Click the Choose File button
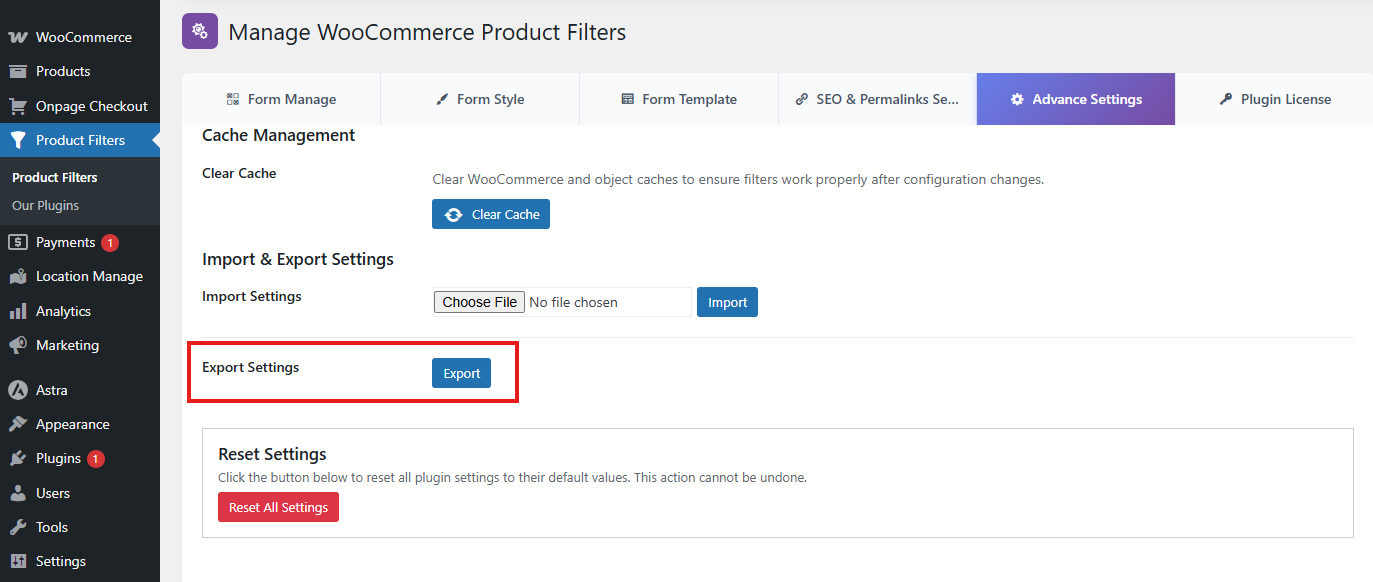 480,302
